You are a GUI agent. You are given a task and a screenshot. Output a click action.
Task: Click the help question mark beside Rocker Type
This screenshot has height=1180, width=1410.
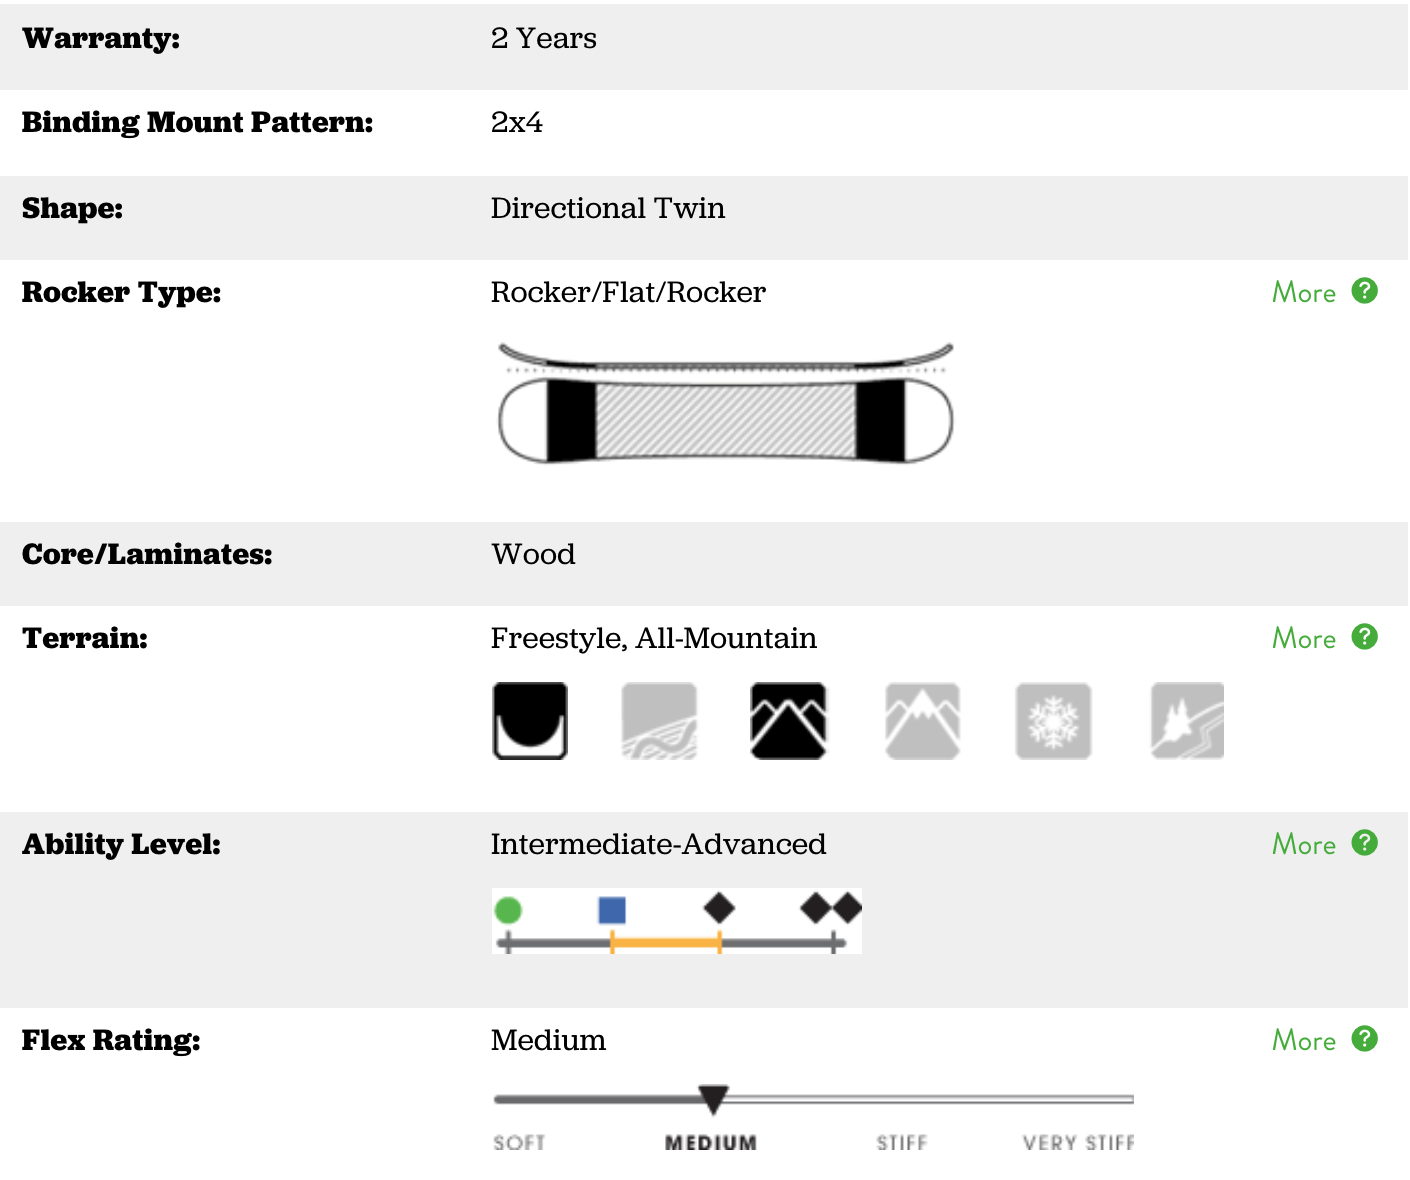point(1364,291)
